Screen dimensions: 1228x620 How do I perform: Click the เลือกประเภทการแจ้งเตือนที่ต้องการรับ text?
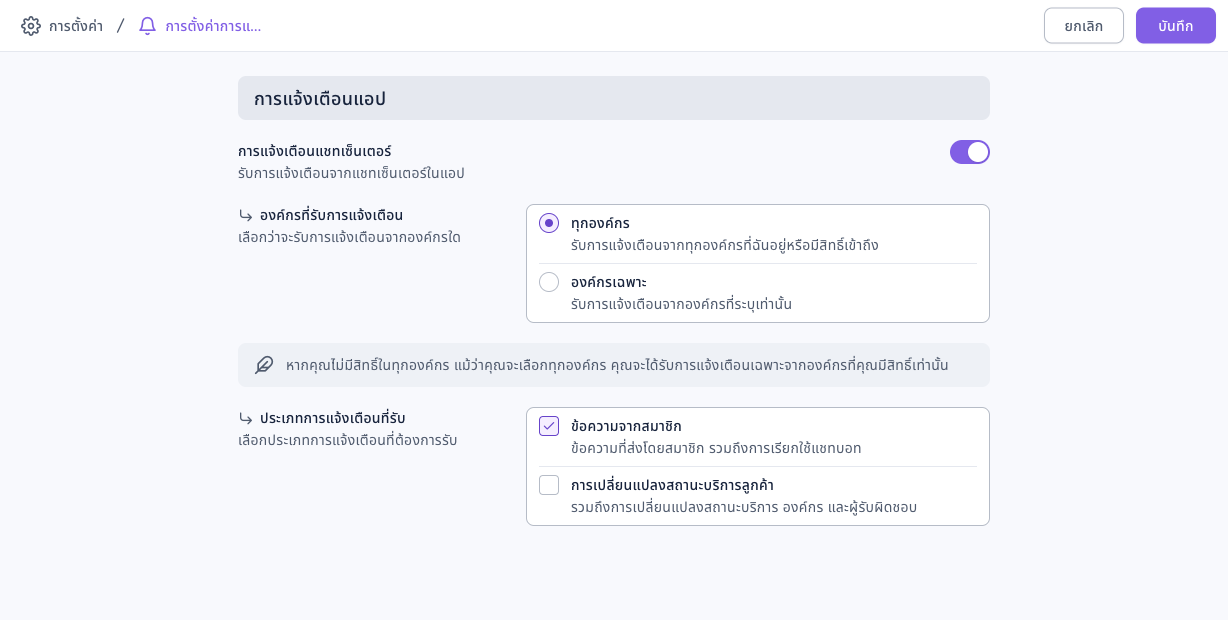348,440
